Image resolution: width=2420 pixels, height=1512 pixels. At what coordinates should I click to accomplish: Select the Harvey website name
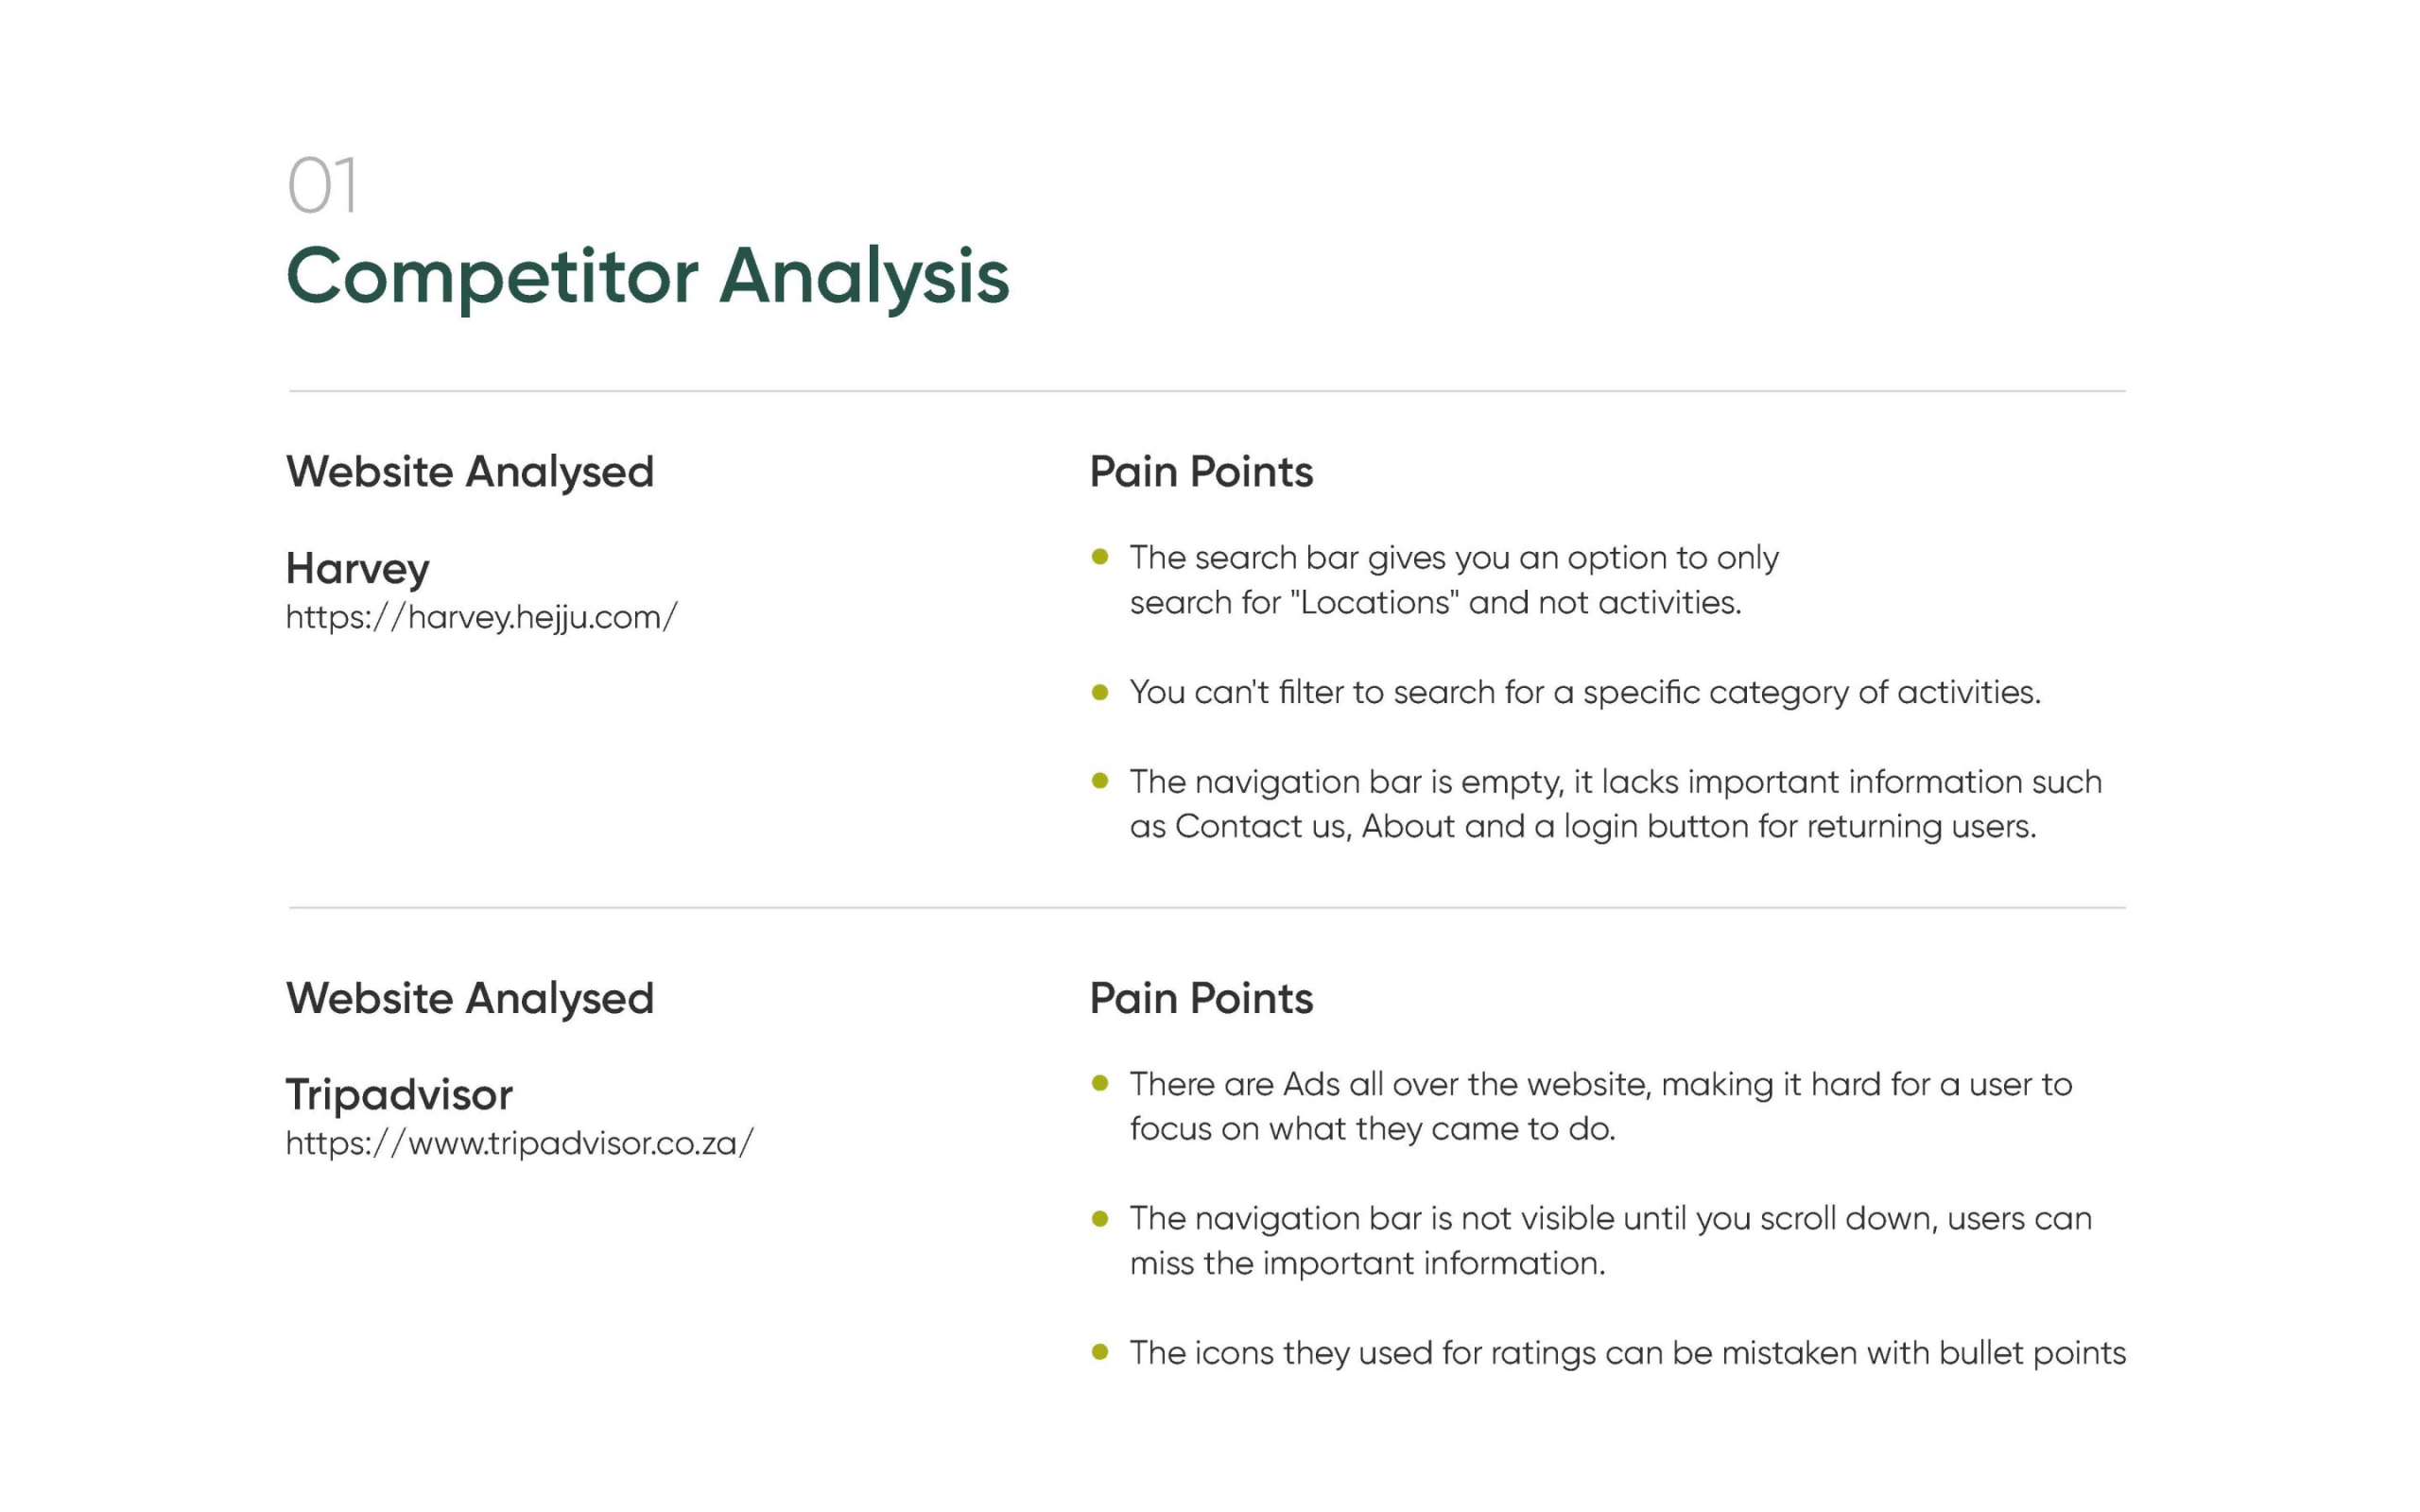point(357,568)
